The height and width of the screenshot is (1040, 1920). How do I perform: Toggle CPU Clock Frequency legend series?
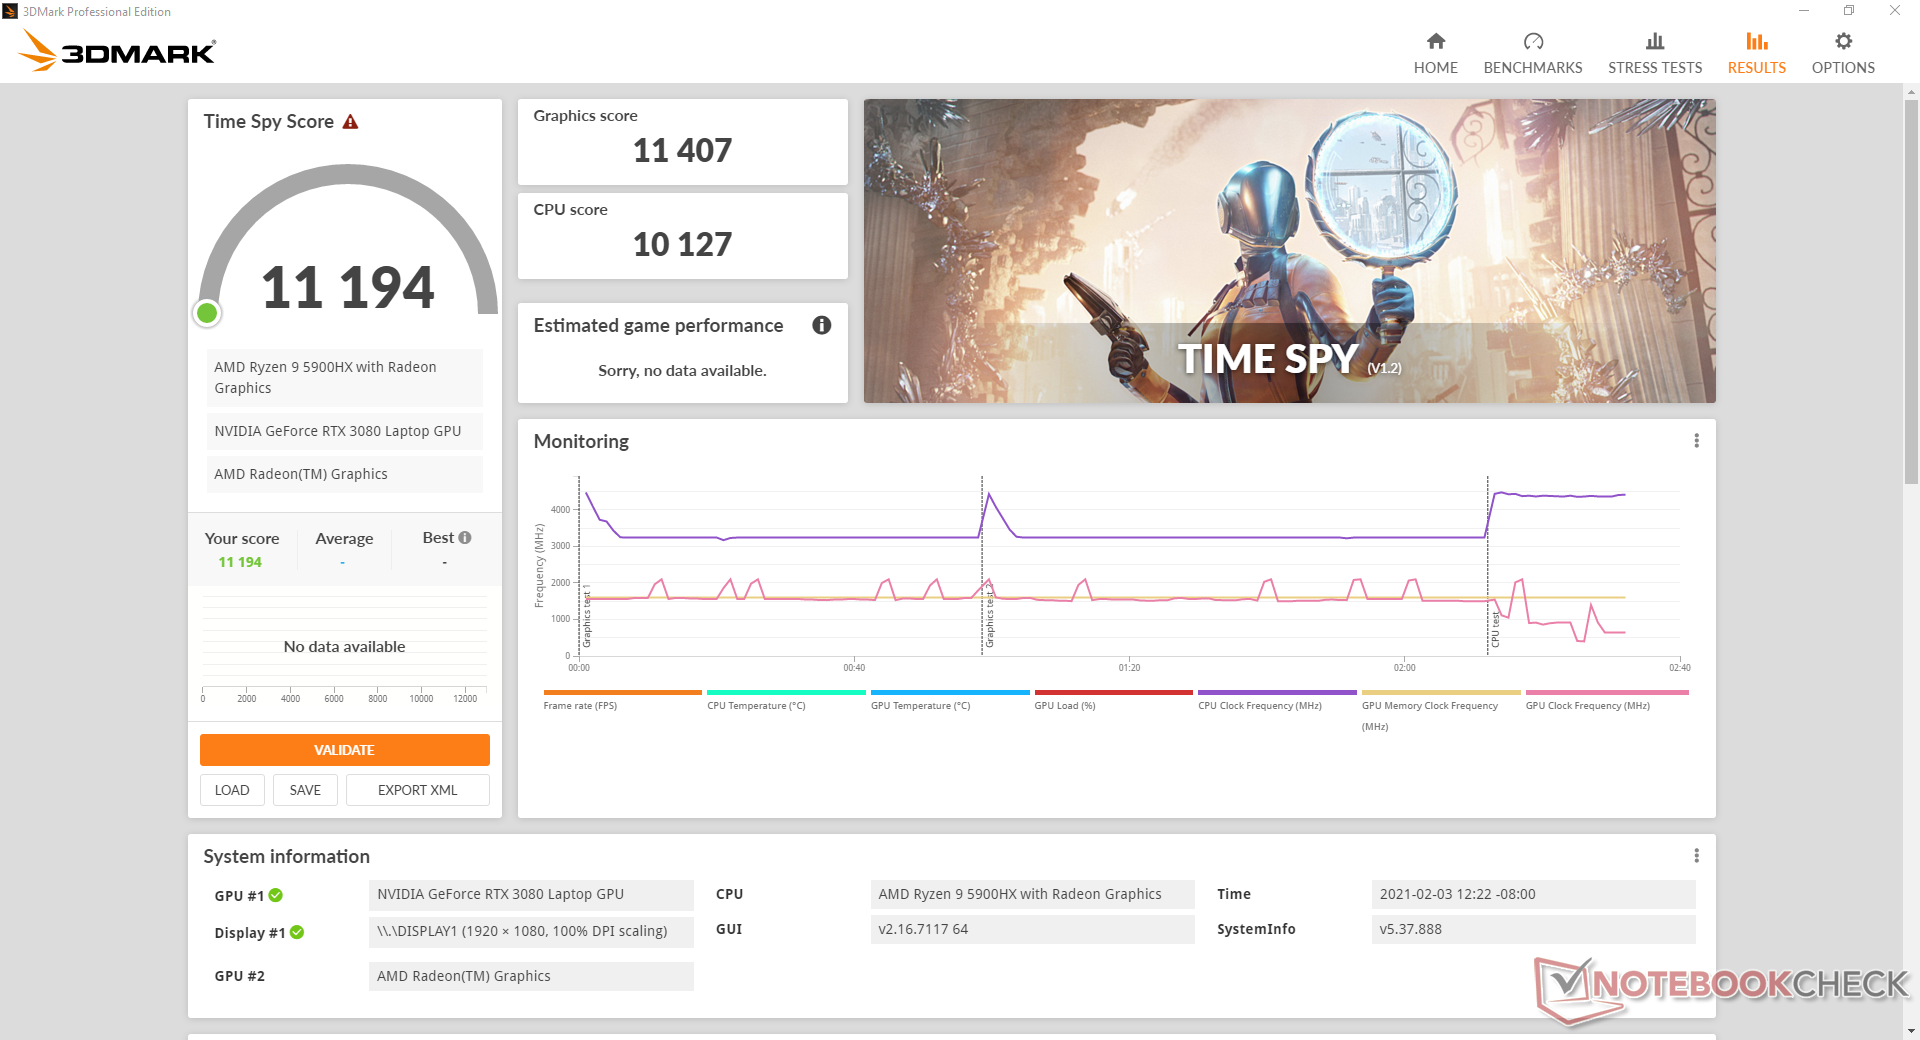pos(1277,700)
